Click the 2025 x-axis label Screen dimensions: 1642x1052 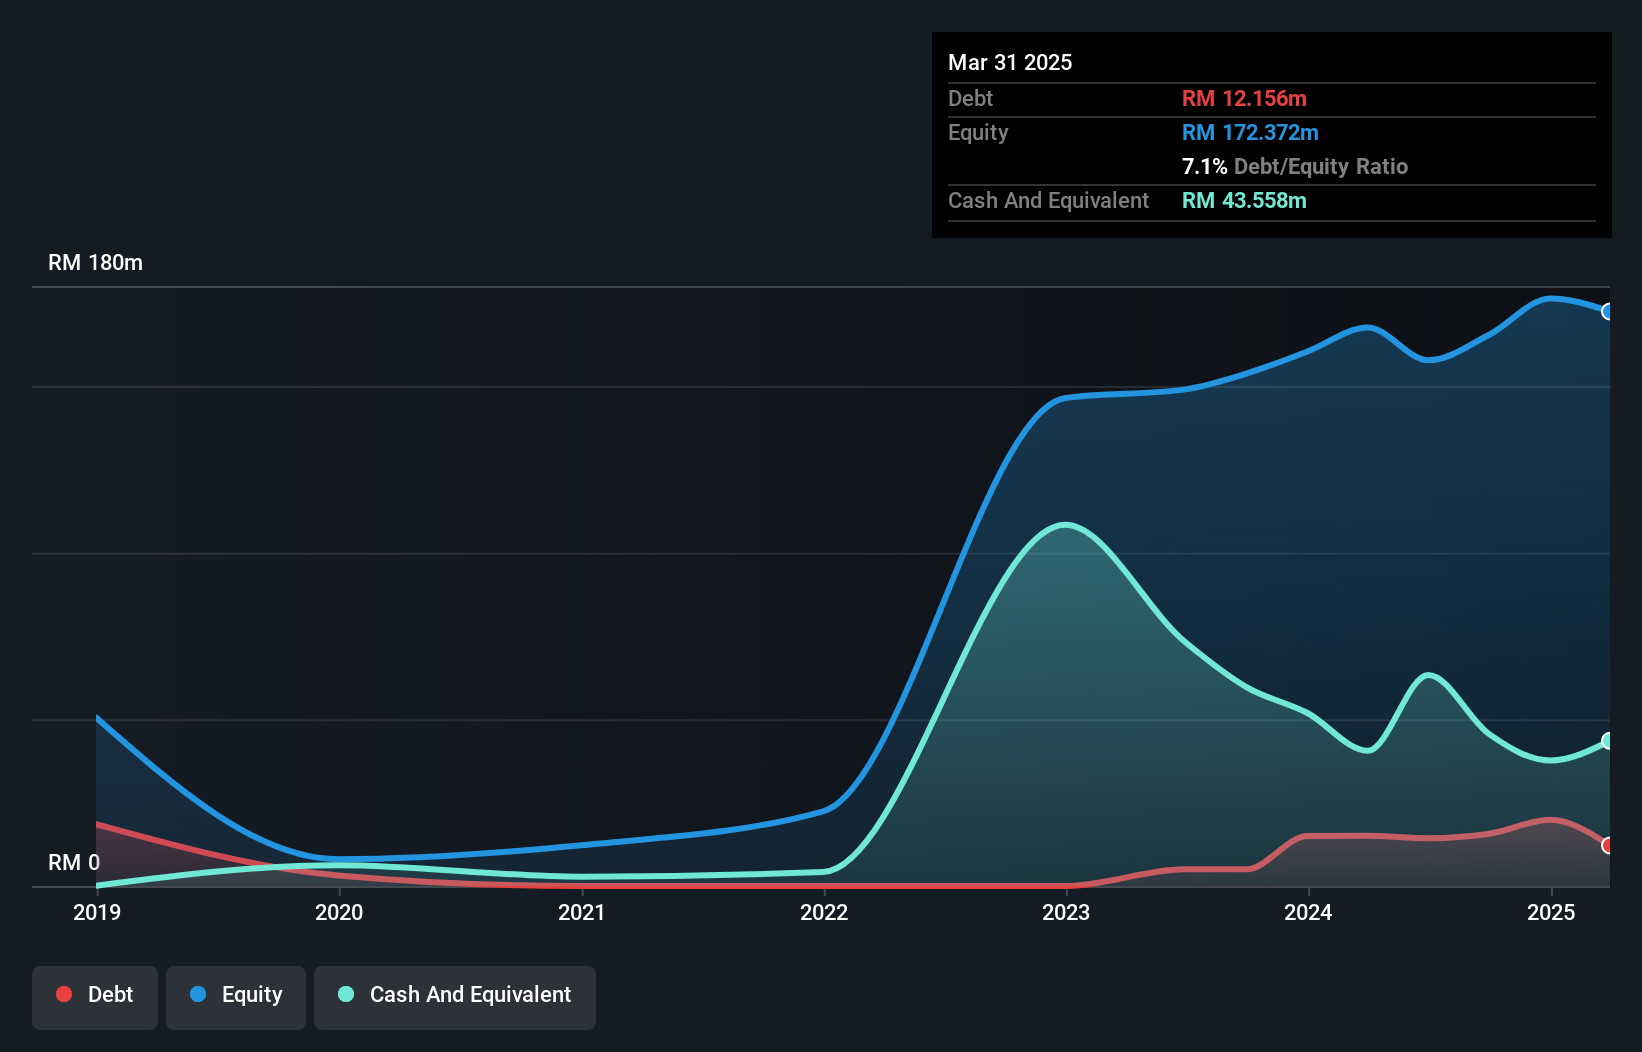[1551, 912]
